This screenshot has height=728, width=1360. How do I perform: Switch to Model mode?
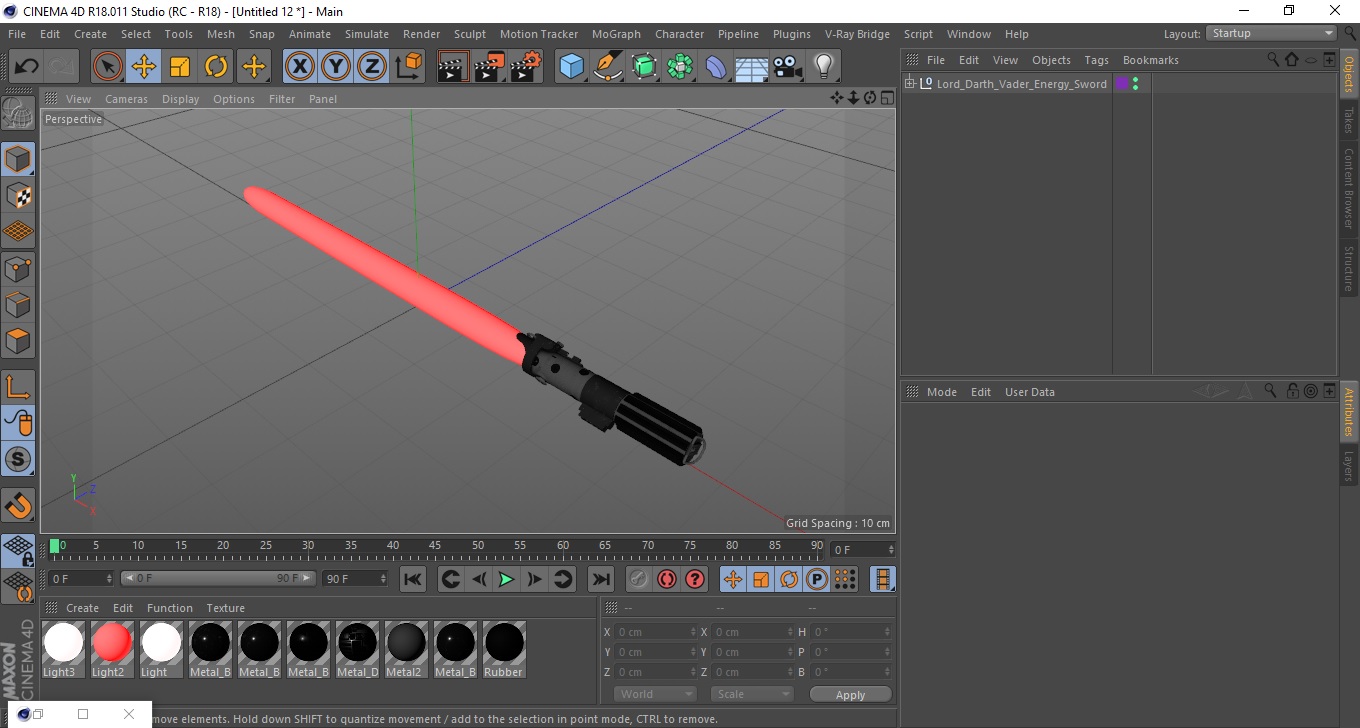coord(18,159)
